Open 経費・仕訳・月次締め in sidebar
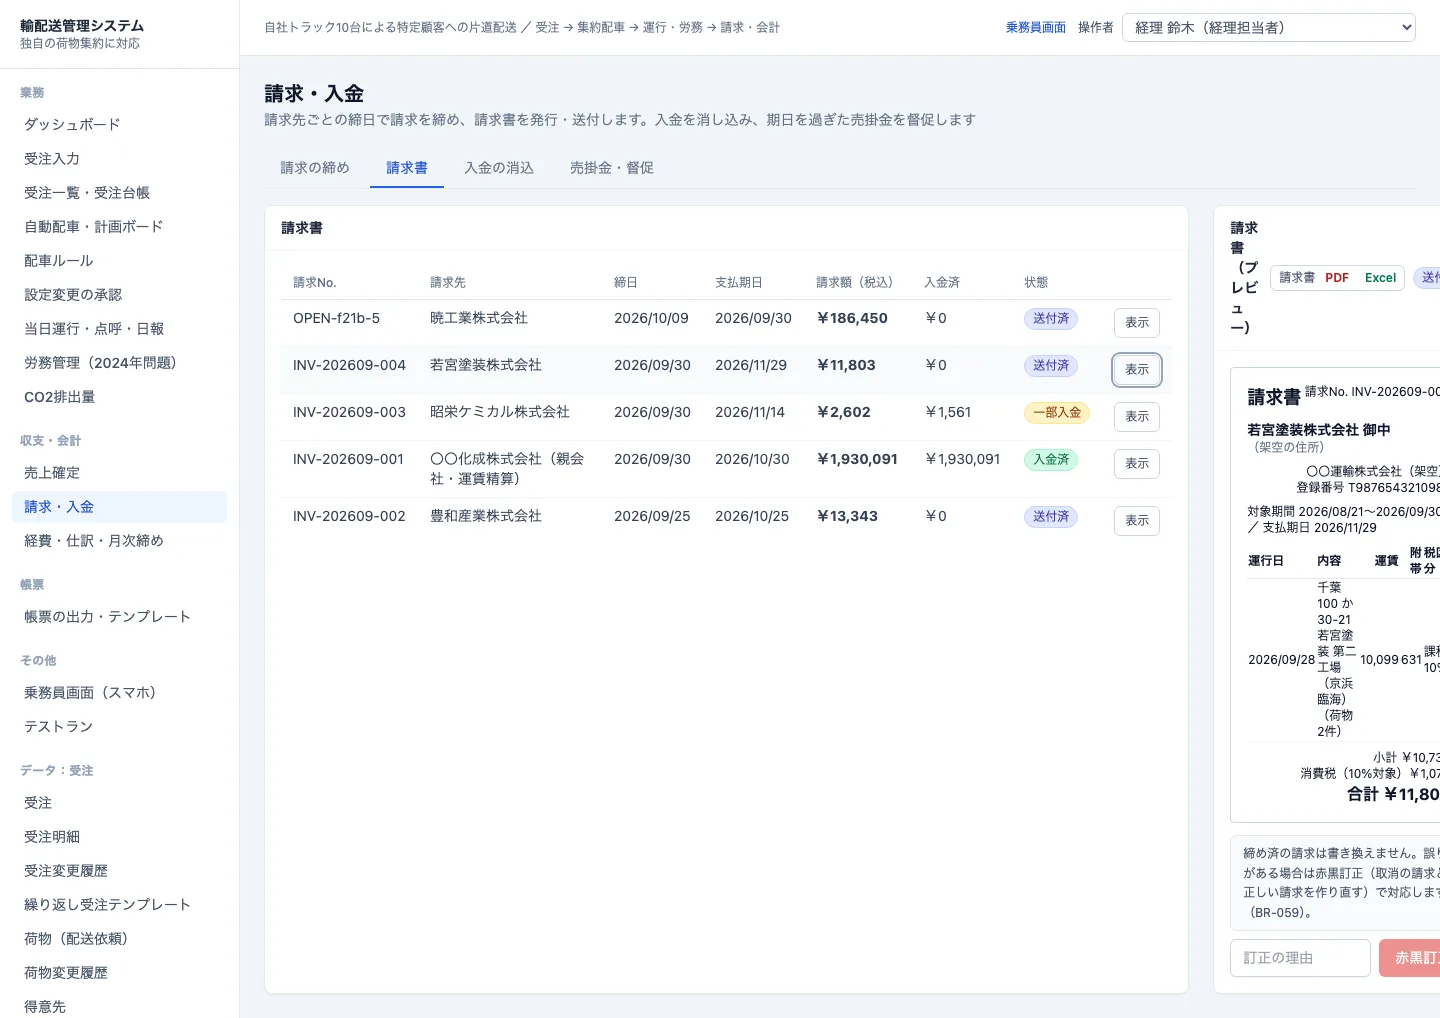1440x1018 pixels. [120, 540]
